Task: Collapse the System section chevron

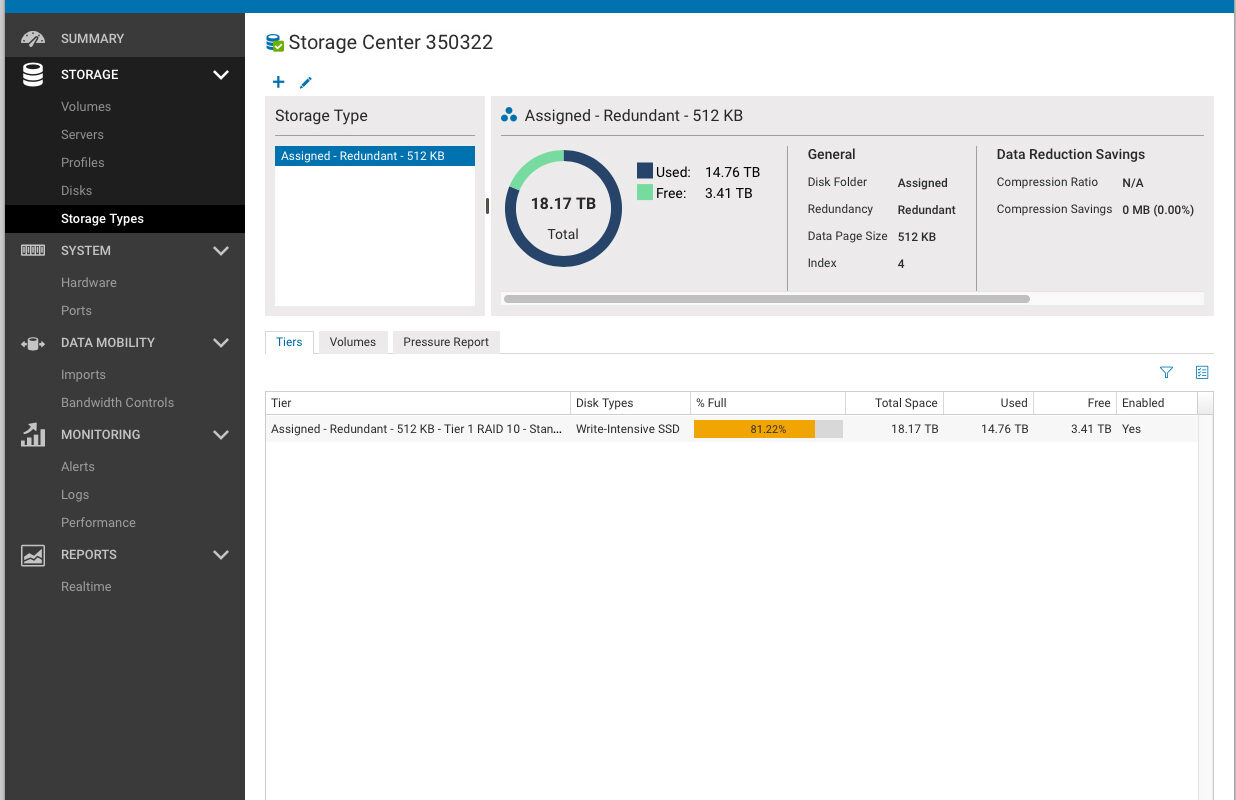Action: [x=221, y=251]
